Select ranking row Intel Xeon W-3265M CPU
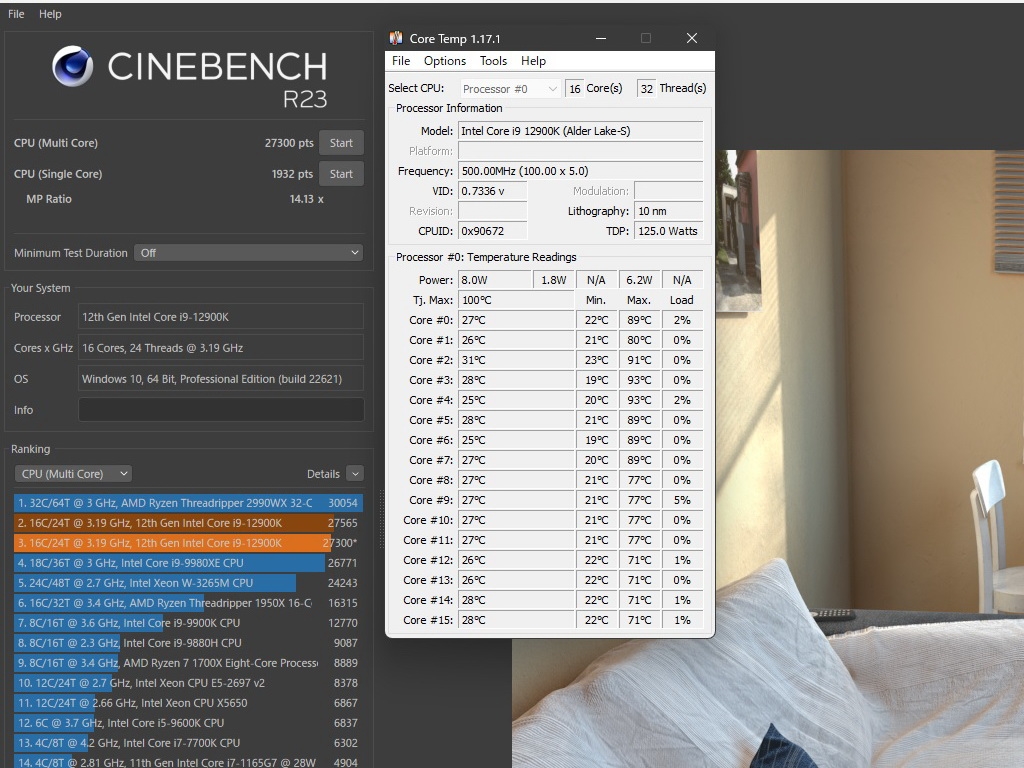The height and width of the screenshot is (768, 1024). point(188,583)
